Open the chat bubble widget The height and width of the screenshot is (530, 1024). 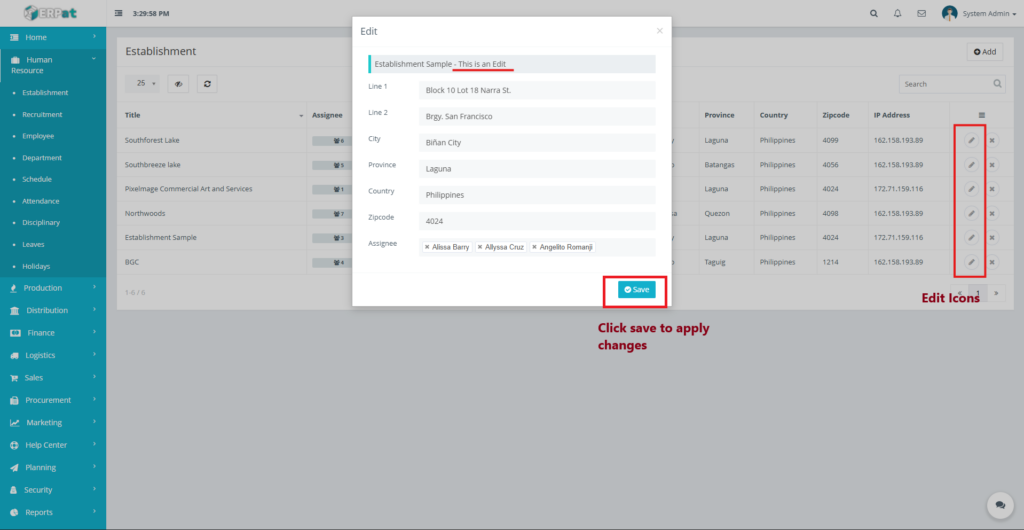(x=999, y=505)
